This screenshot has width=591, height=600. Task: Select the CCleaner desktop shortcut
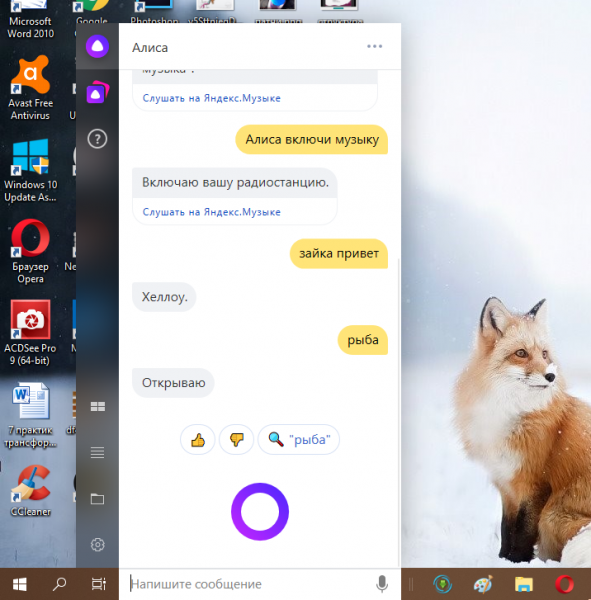pos(31,491)
